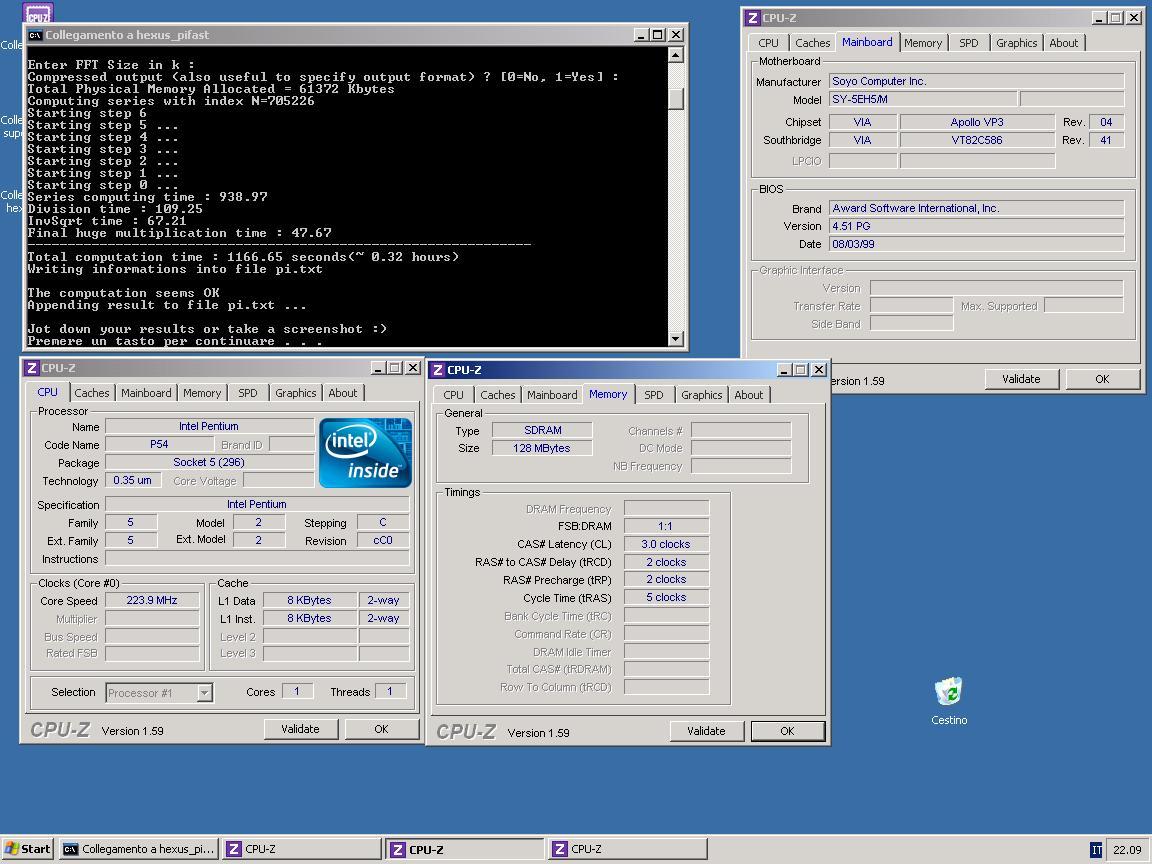Select CPU tab in Memory CPU-Z window
This screenshot has height=864, width=1152.
pyautogui.click(x=453, y=395)
